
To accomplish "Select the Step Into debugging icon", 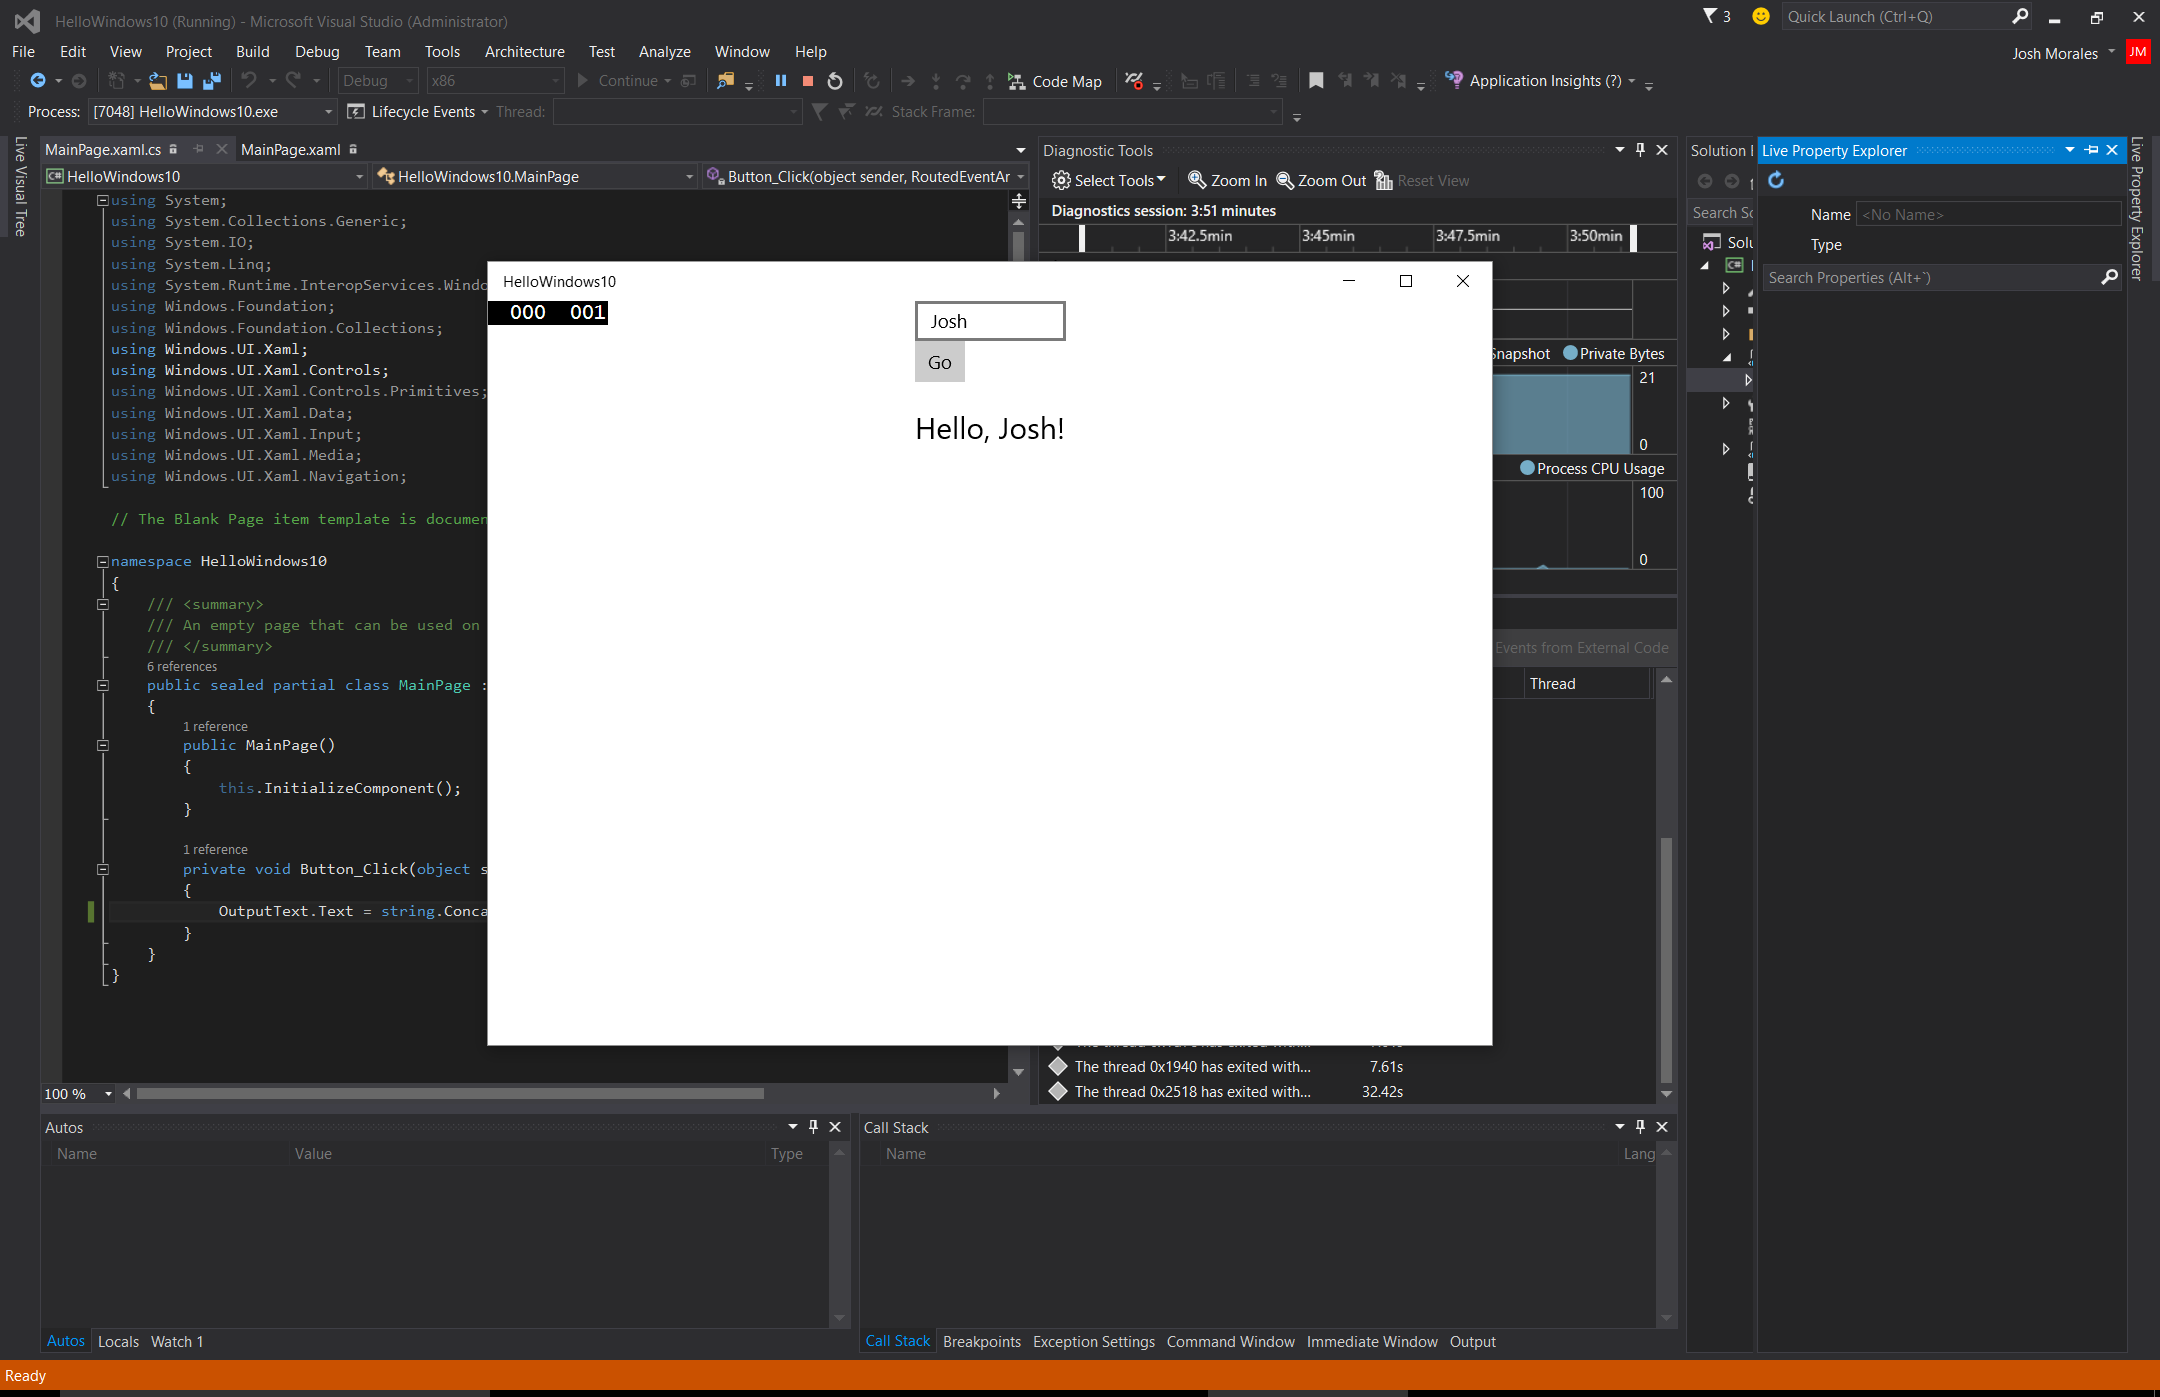I will click(936, 81).
